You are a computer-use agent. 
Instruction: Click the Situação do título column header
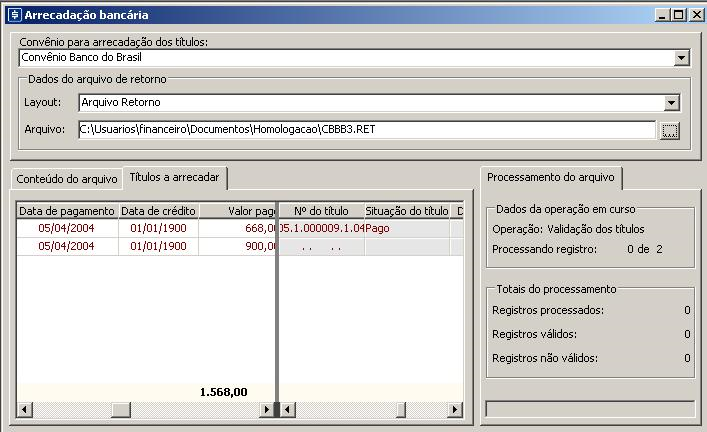[x=406, y=211]
